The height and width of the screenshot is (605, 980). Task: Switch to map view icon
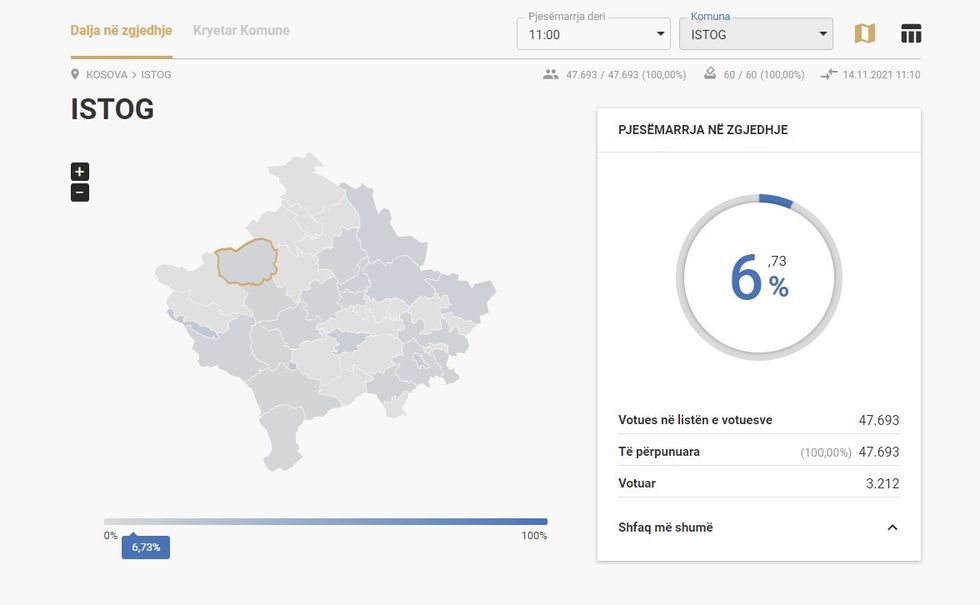pyautogui.click(x=864, y=33)
